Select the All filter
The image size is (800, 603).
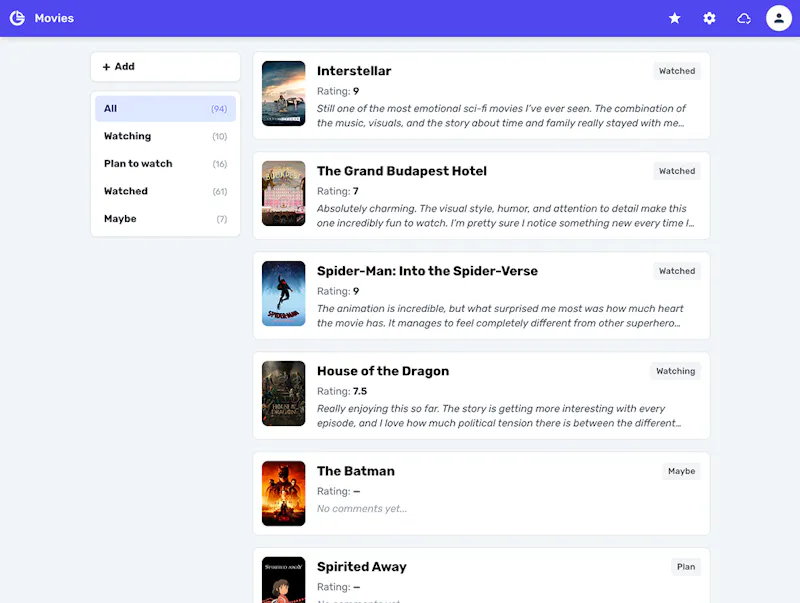coord(165,109)
